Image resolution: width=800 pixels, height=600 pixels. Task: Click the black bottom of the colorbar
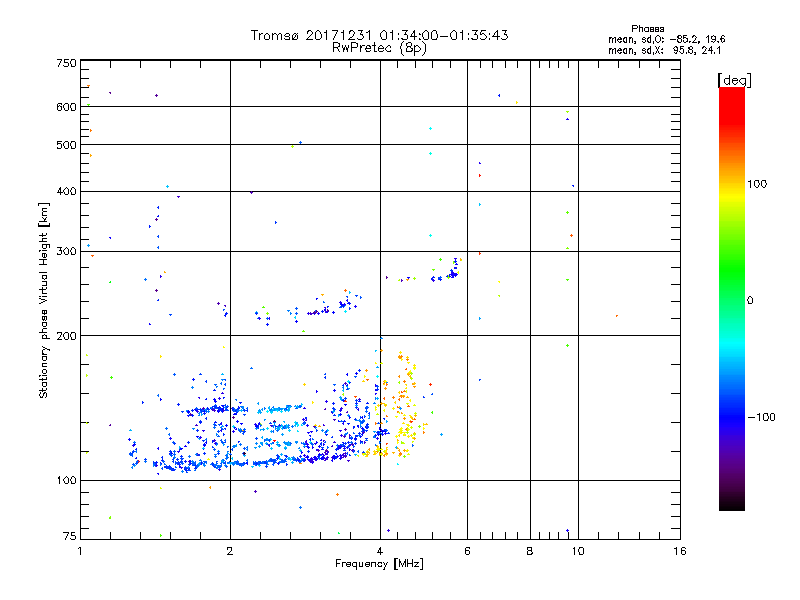coord(732,503)
